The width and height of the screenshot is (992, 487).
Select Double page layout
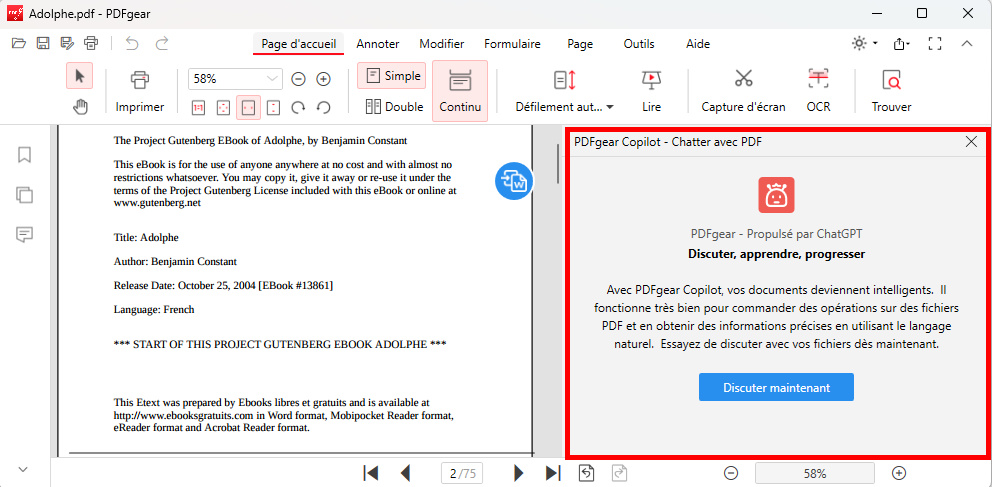tap(394, 107)
